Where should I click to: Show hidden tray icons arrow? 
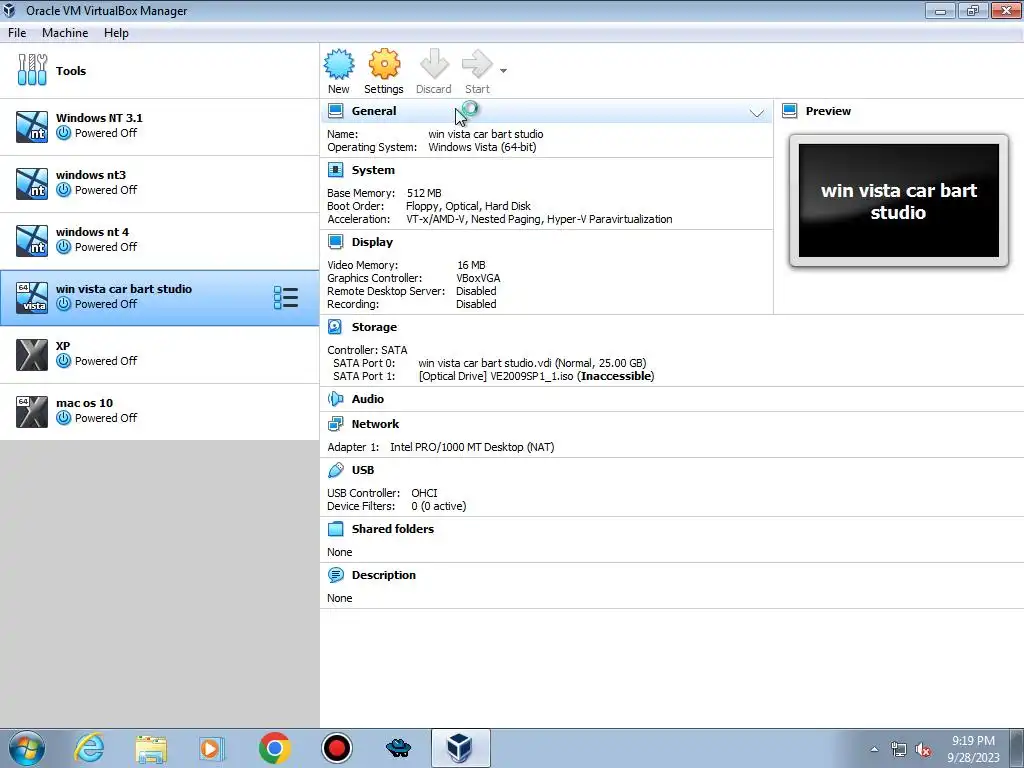(x=874, y=749)
